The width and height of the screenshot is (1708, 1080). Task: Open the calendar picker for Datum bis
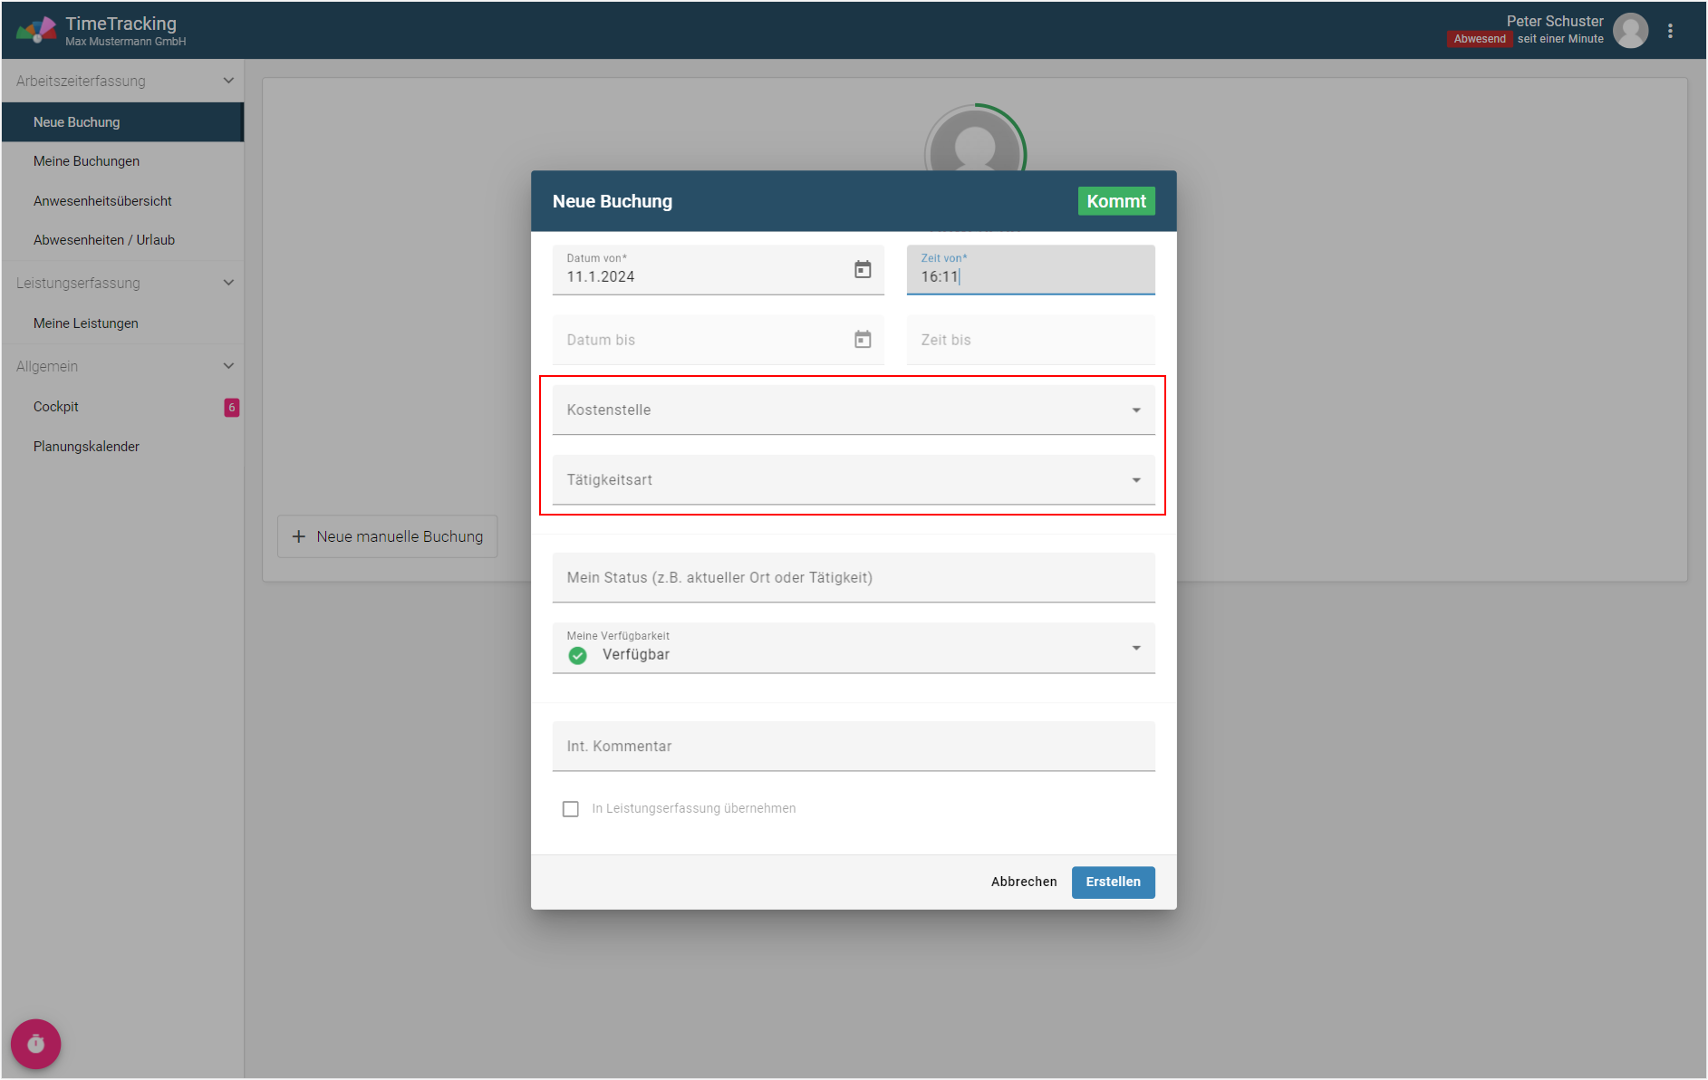pyautogui.click(x=862, y=340)
